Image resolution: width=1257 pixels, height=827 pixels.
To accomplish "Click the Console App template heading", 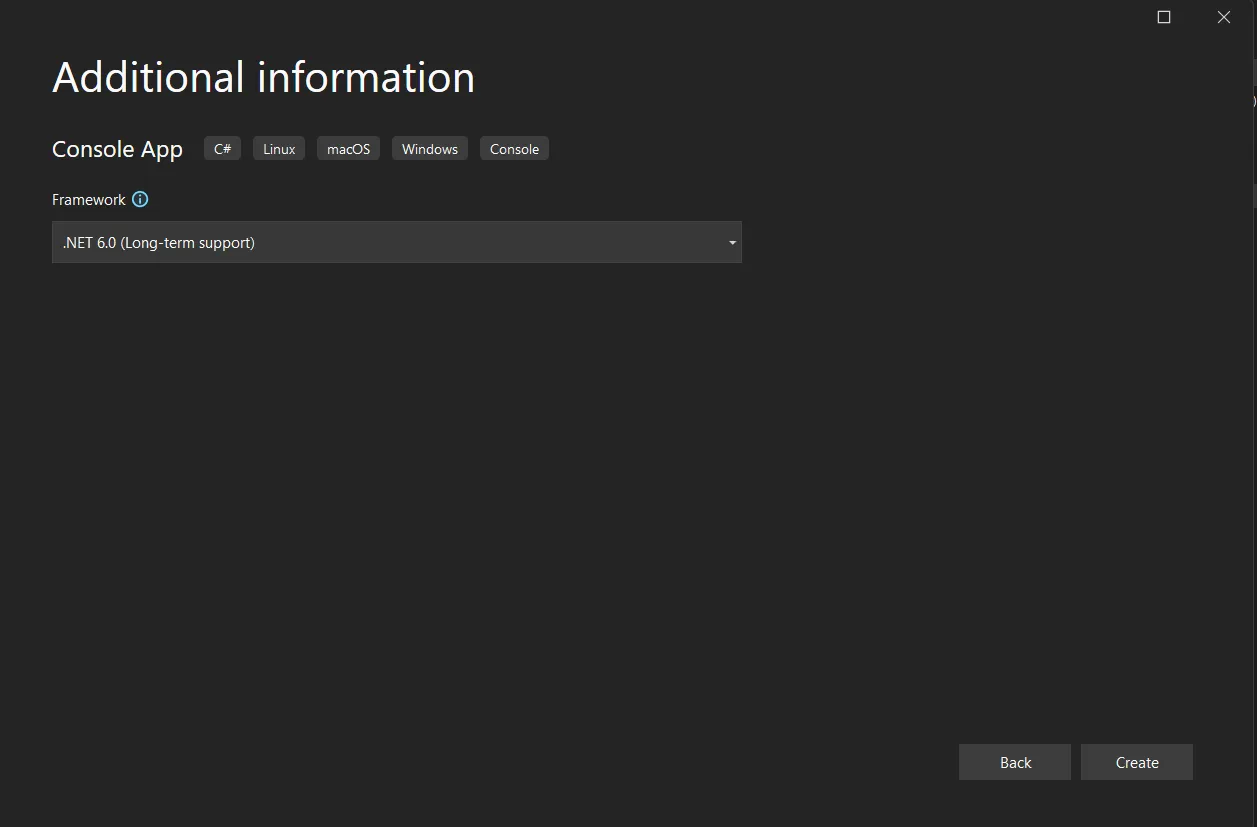I will tap(117, 149).
